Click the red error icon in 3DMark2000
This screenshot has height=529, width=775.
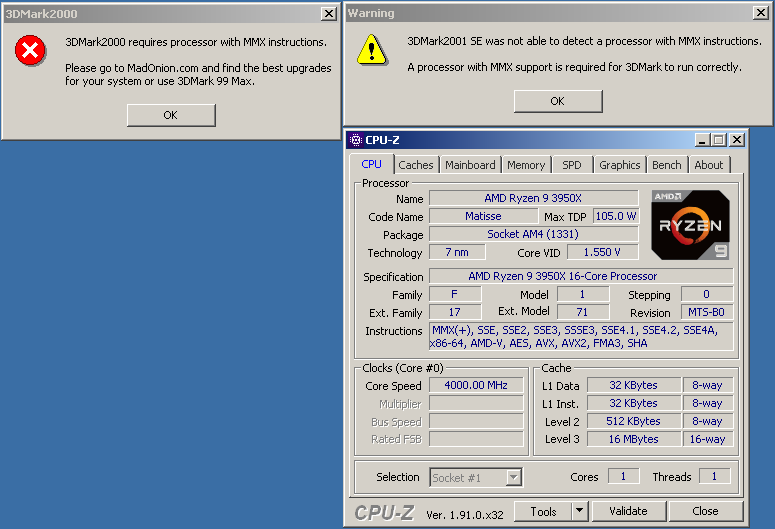pyautogui.click(x=30, y=50)
